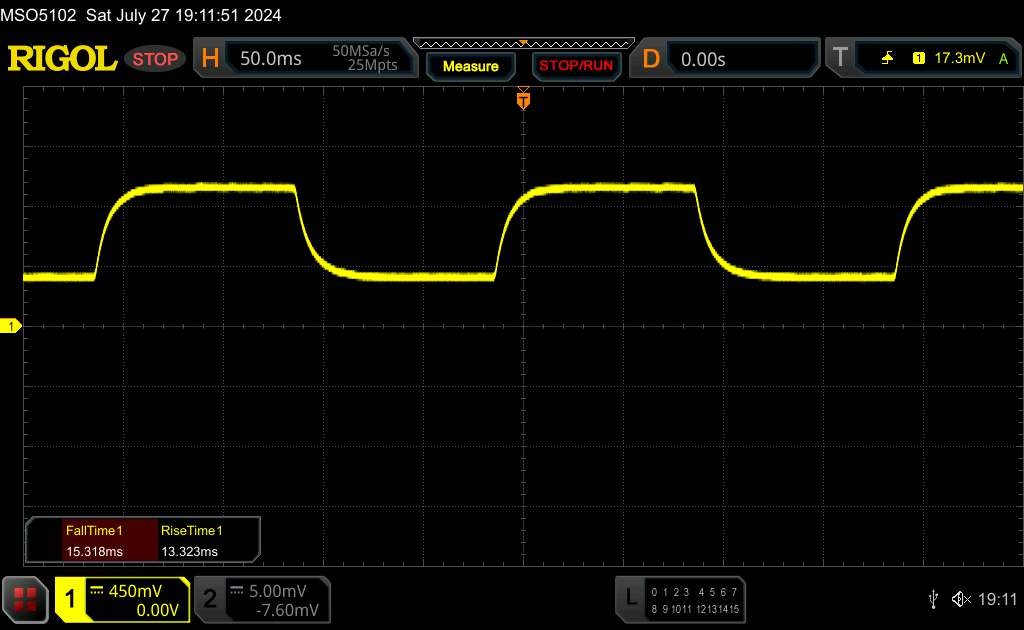1024x630 pixels.
Task: Click digital channels 8-15 row
Action: tap(694, 609)
